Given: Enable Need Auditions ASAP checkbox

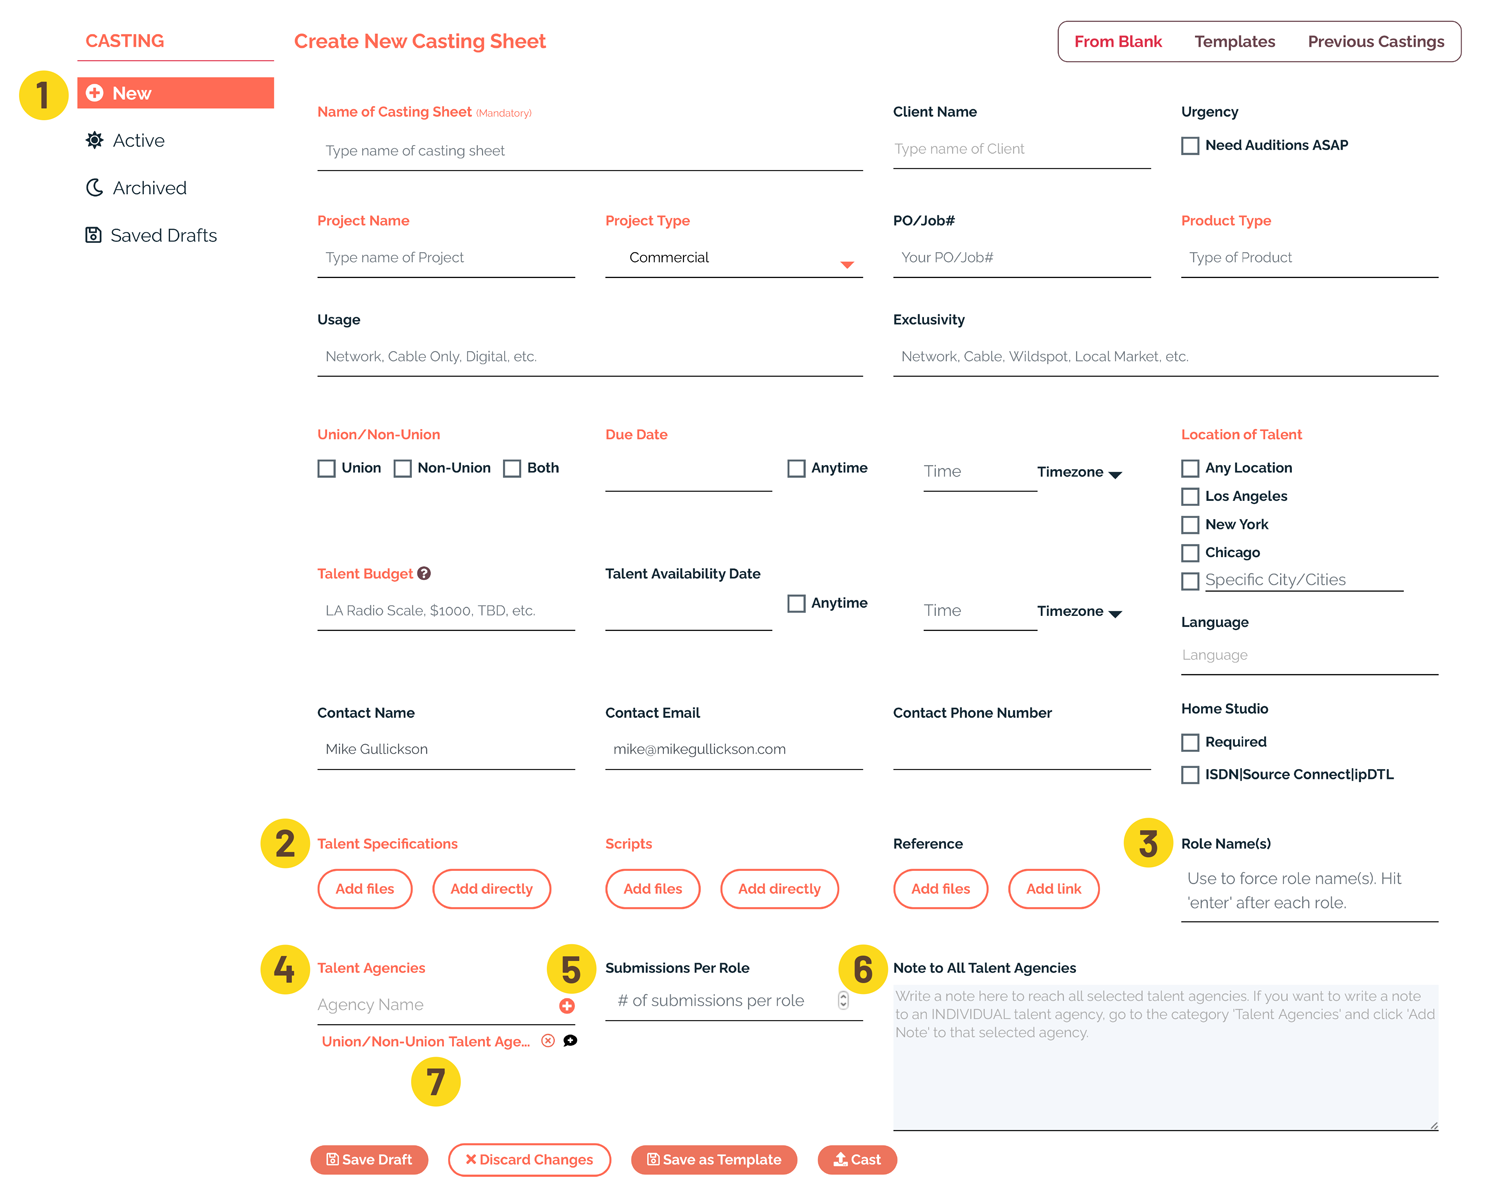Looking at the screenshot, I should (1190, 146).
